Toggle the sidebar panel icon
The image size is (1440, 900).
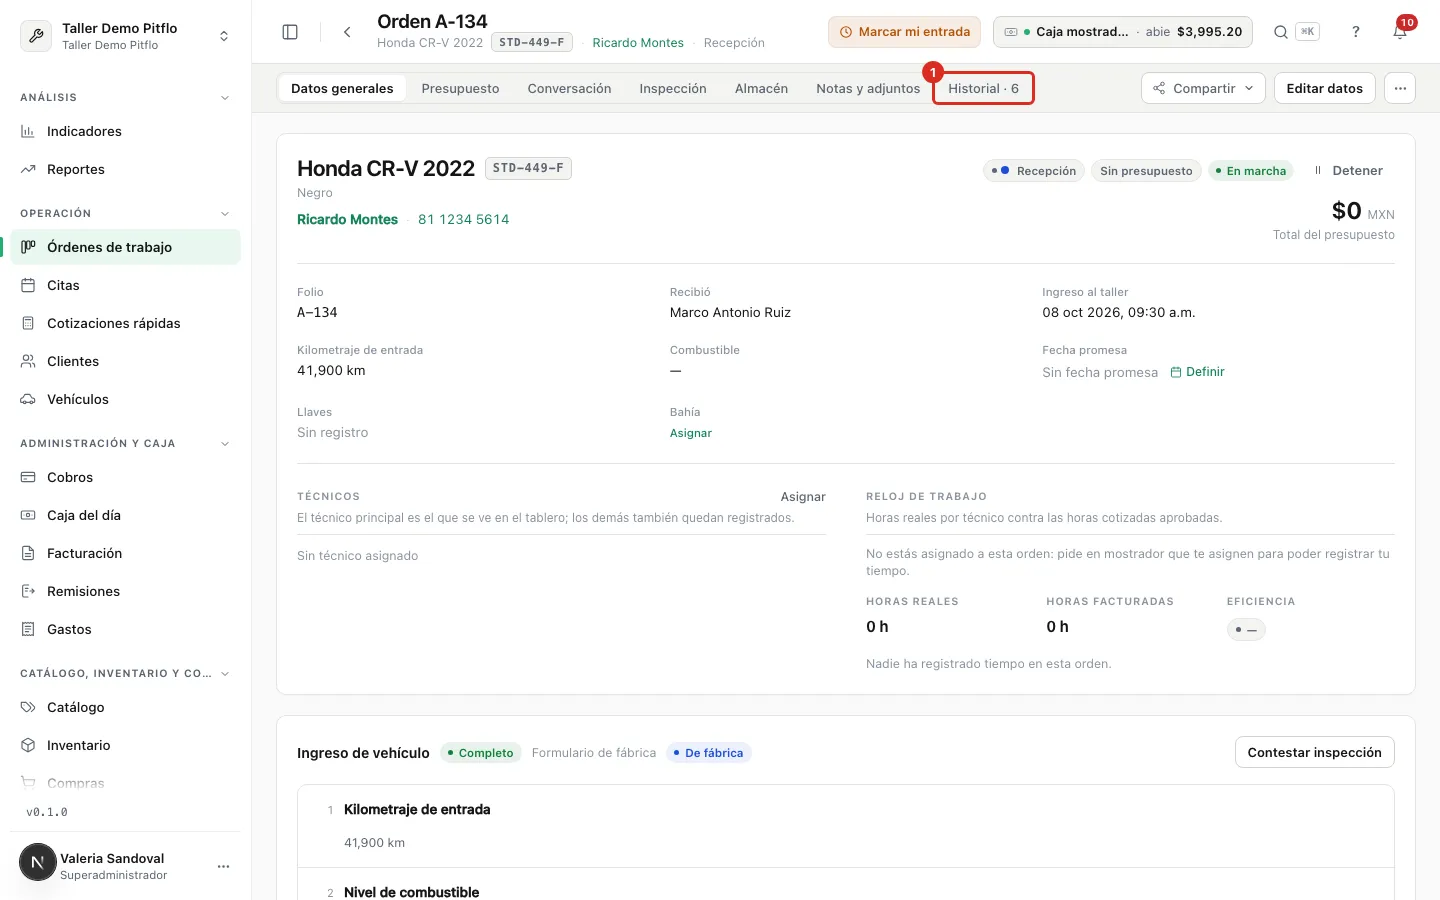[x=290, y=32]
